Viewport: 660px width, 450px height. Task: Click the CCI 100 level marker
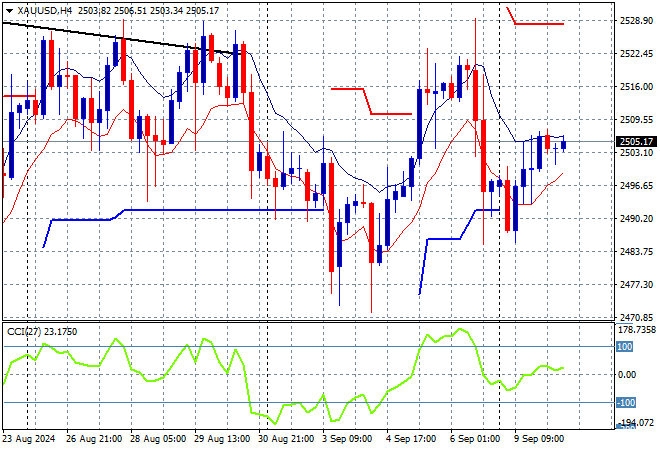click(x=624, y=346)
